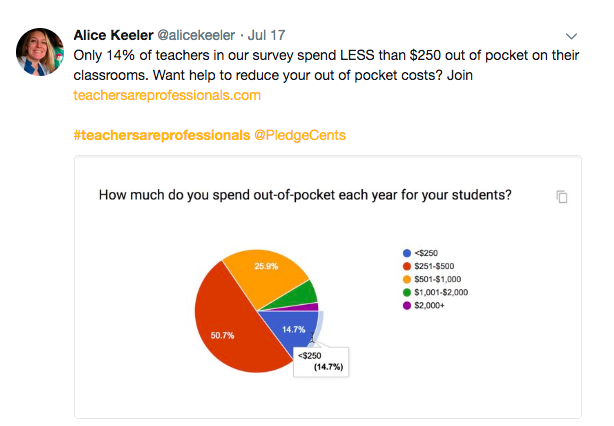Open the @alicekeeler handle link
The height and width of the screenshot is (426, 614).
click(x=196, y=35)
